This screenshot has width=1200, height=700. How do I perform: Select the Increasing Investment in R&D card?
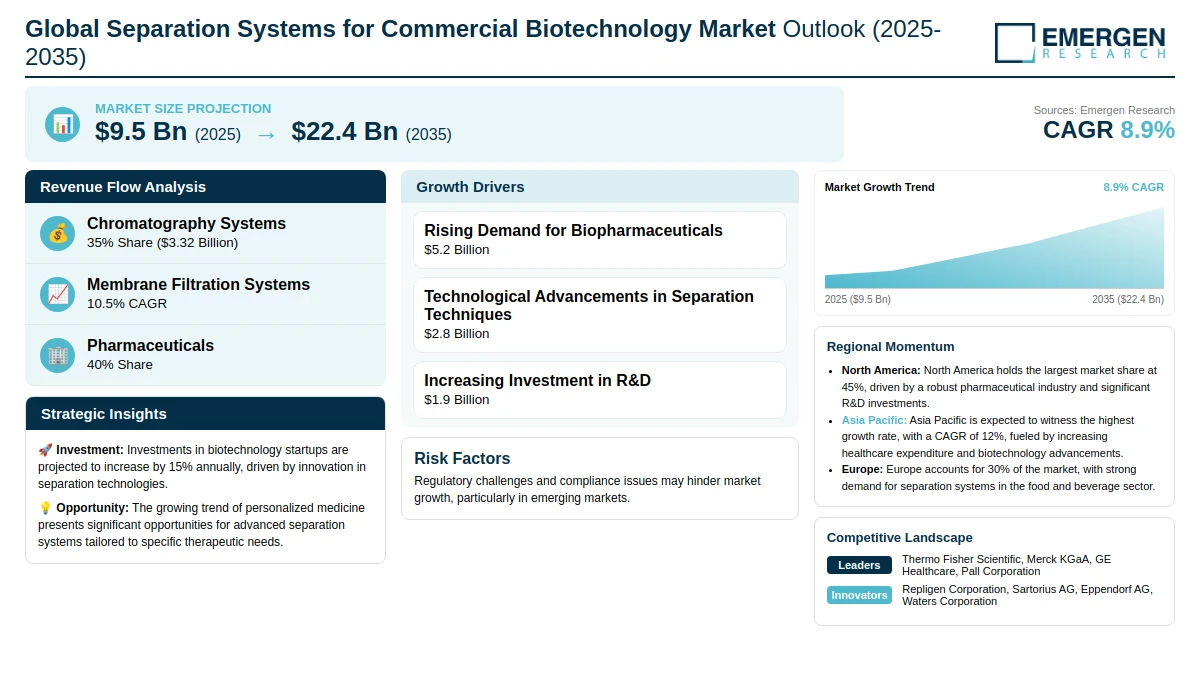point(600,389)
